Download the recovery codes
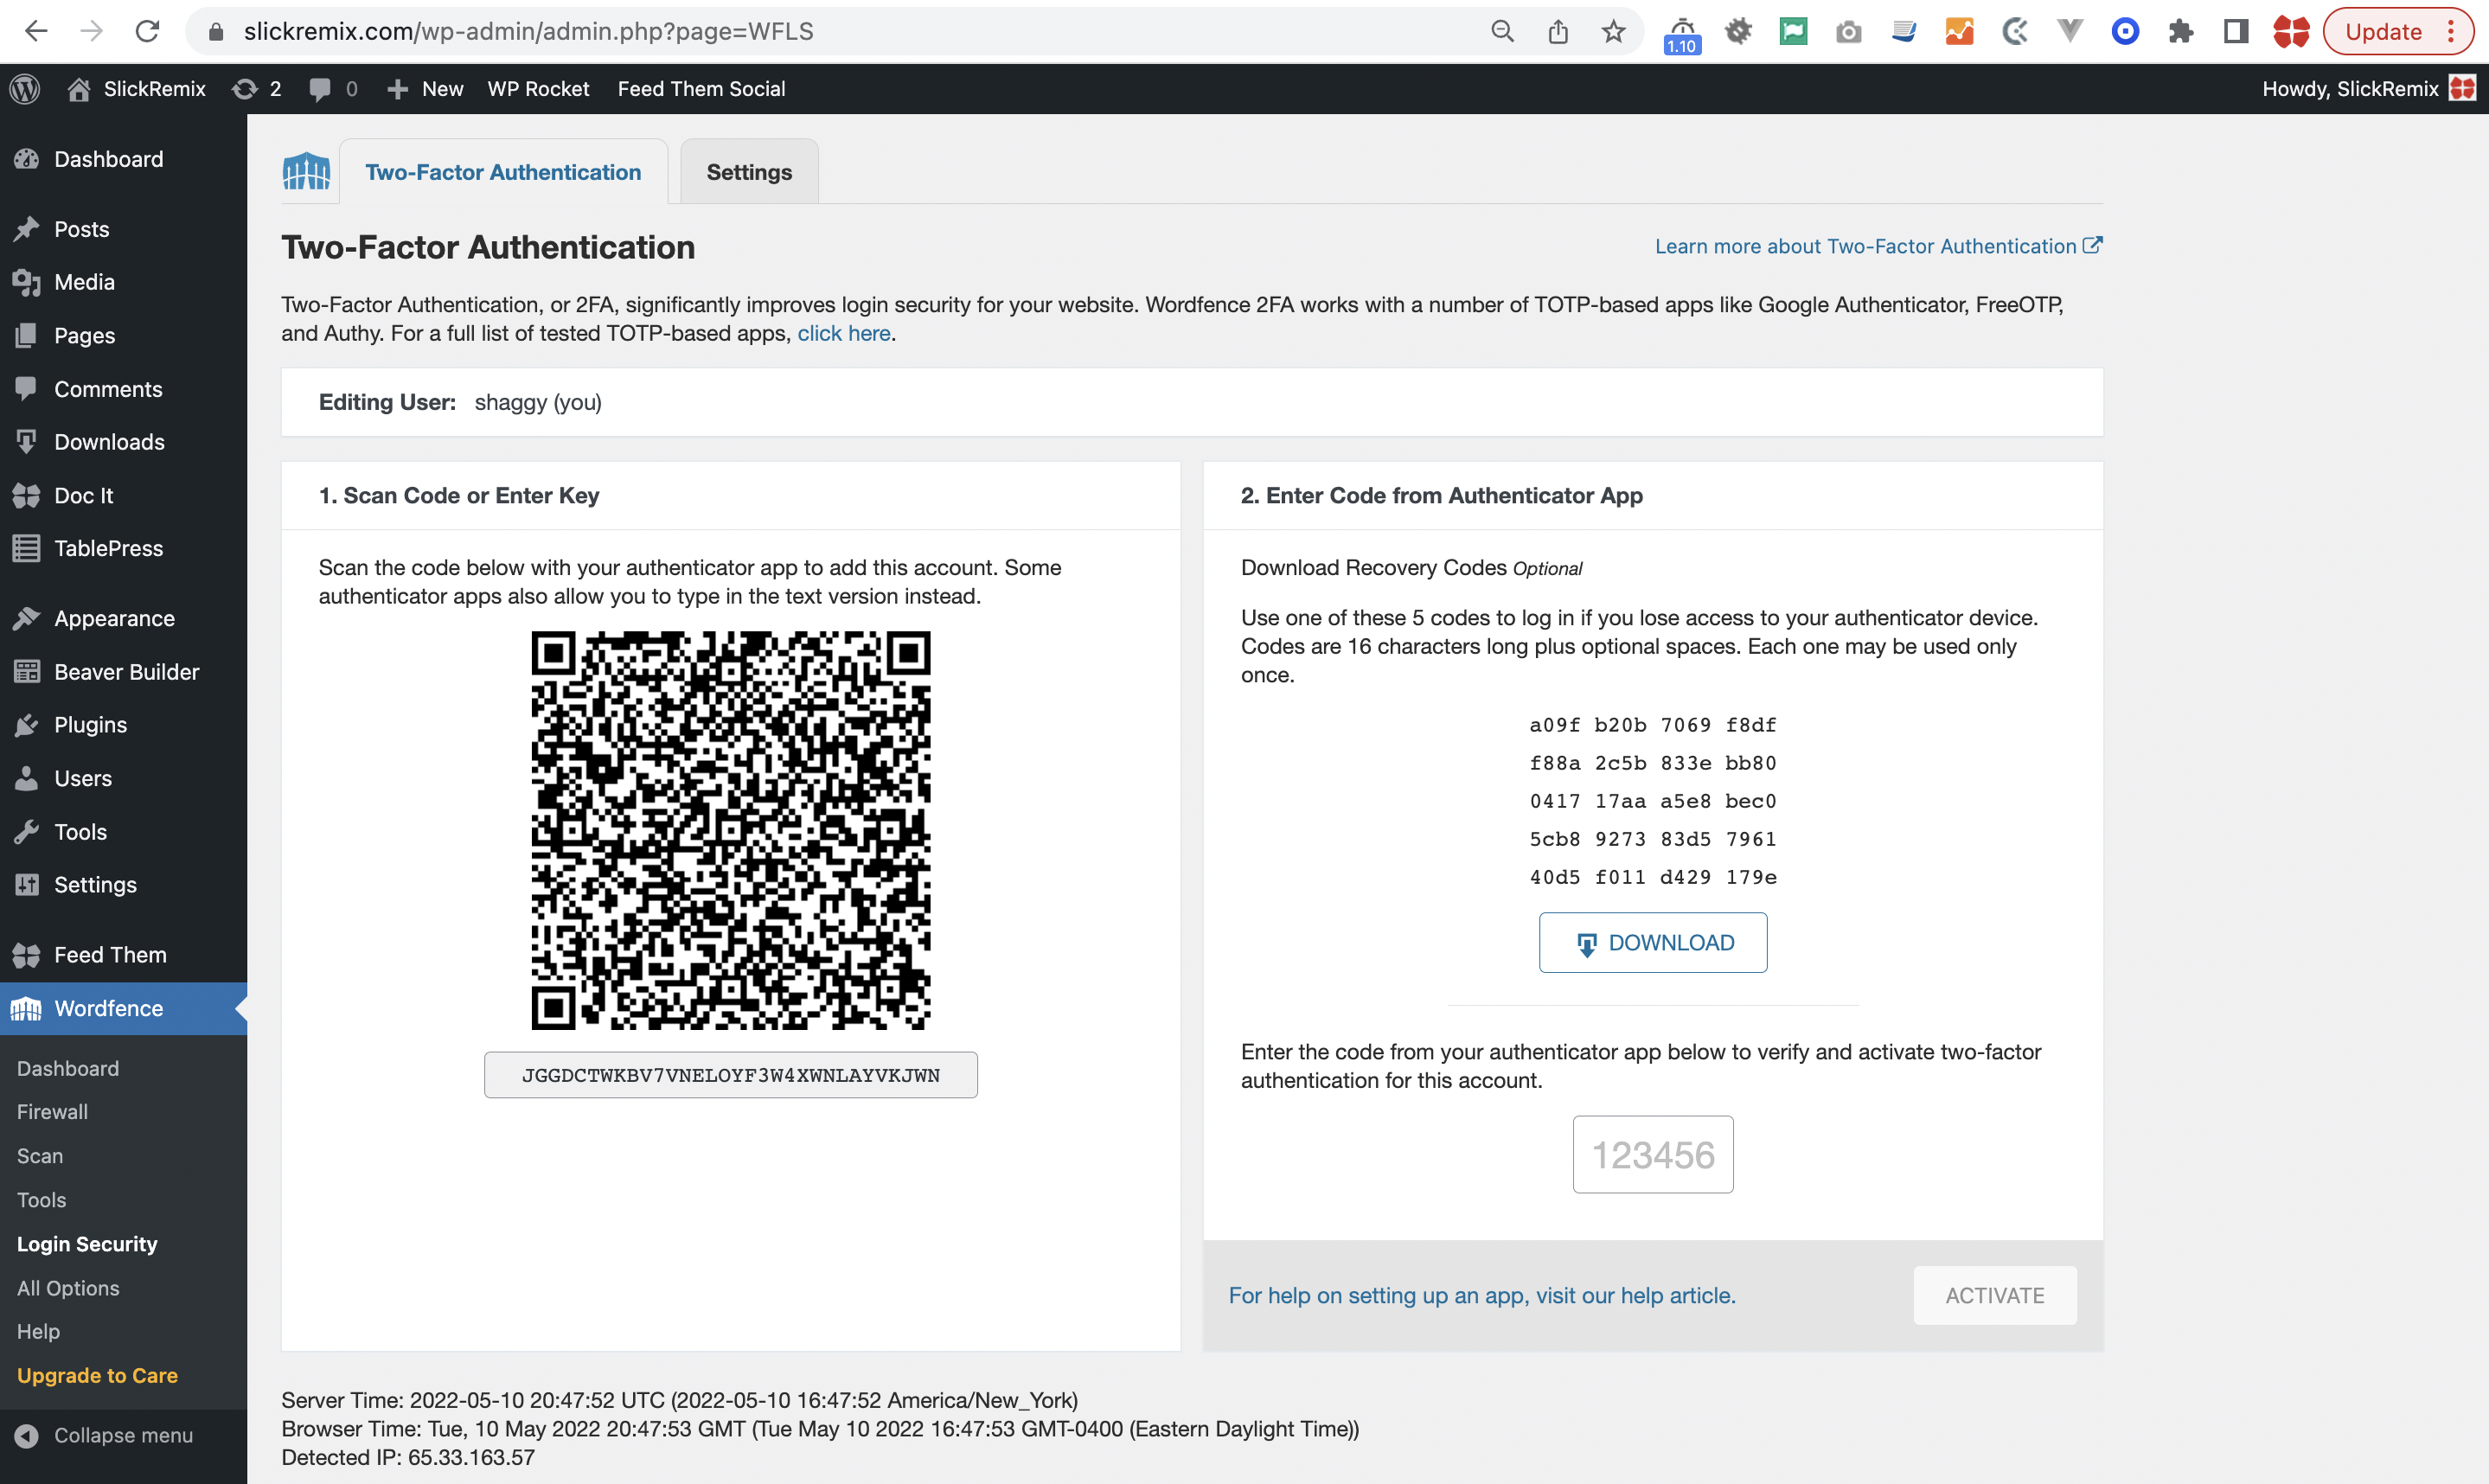2489x1484 pixels. click(x=1653, y=942)
